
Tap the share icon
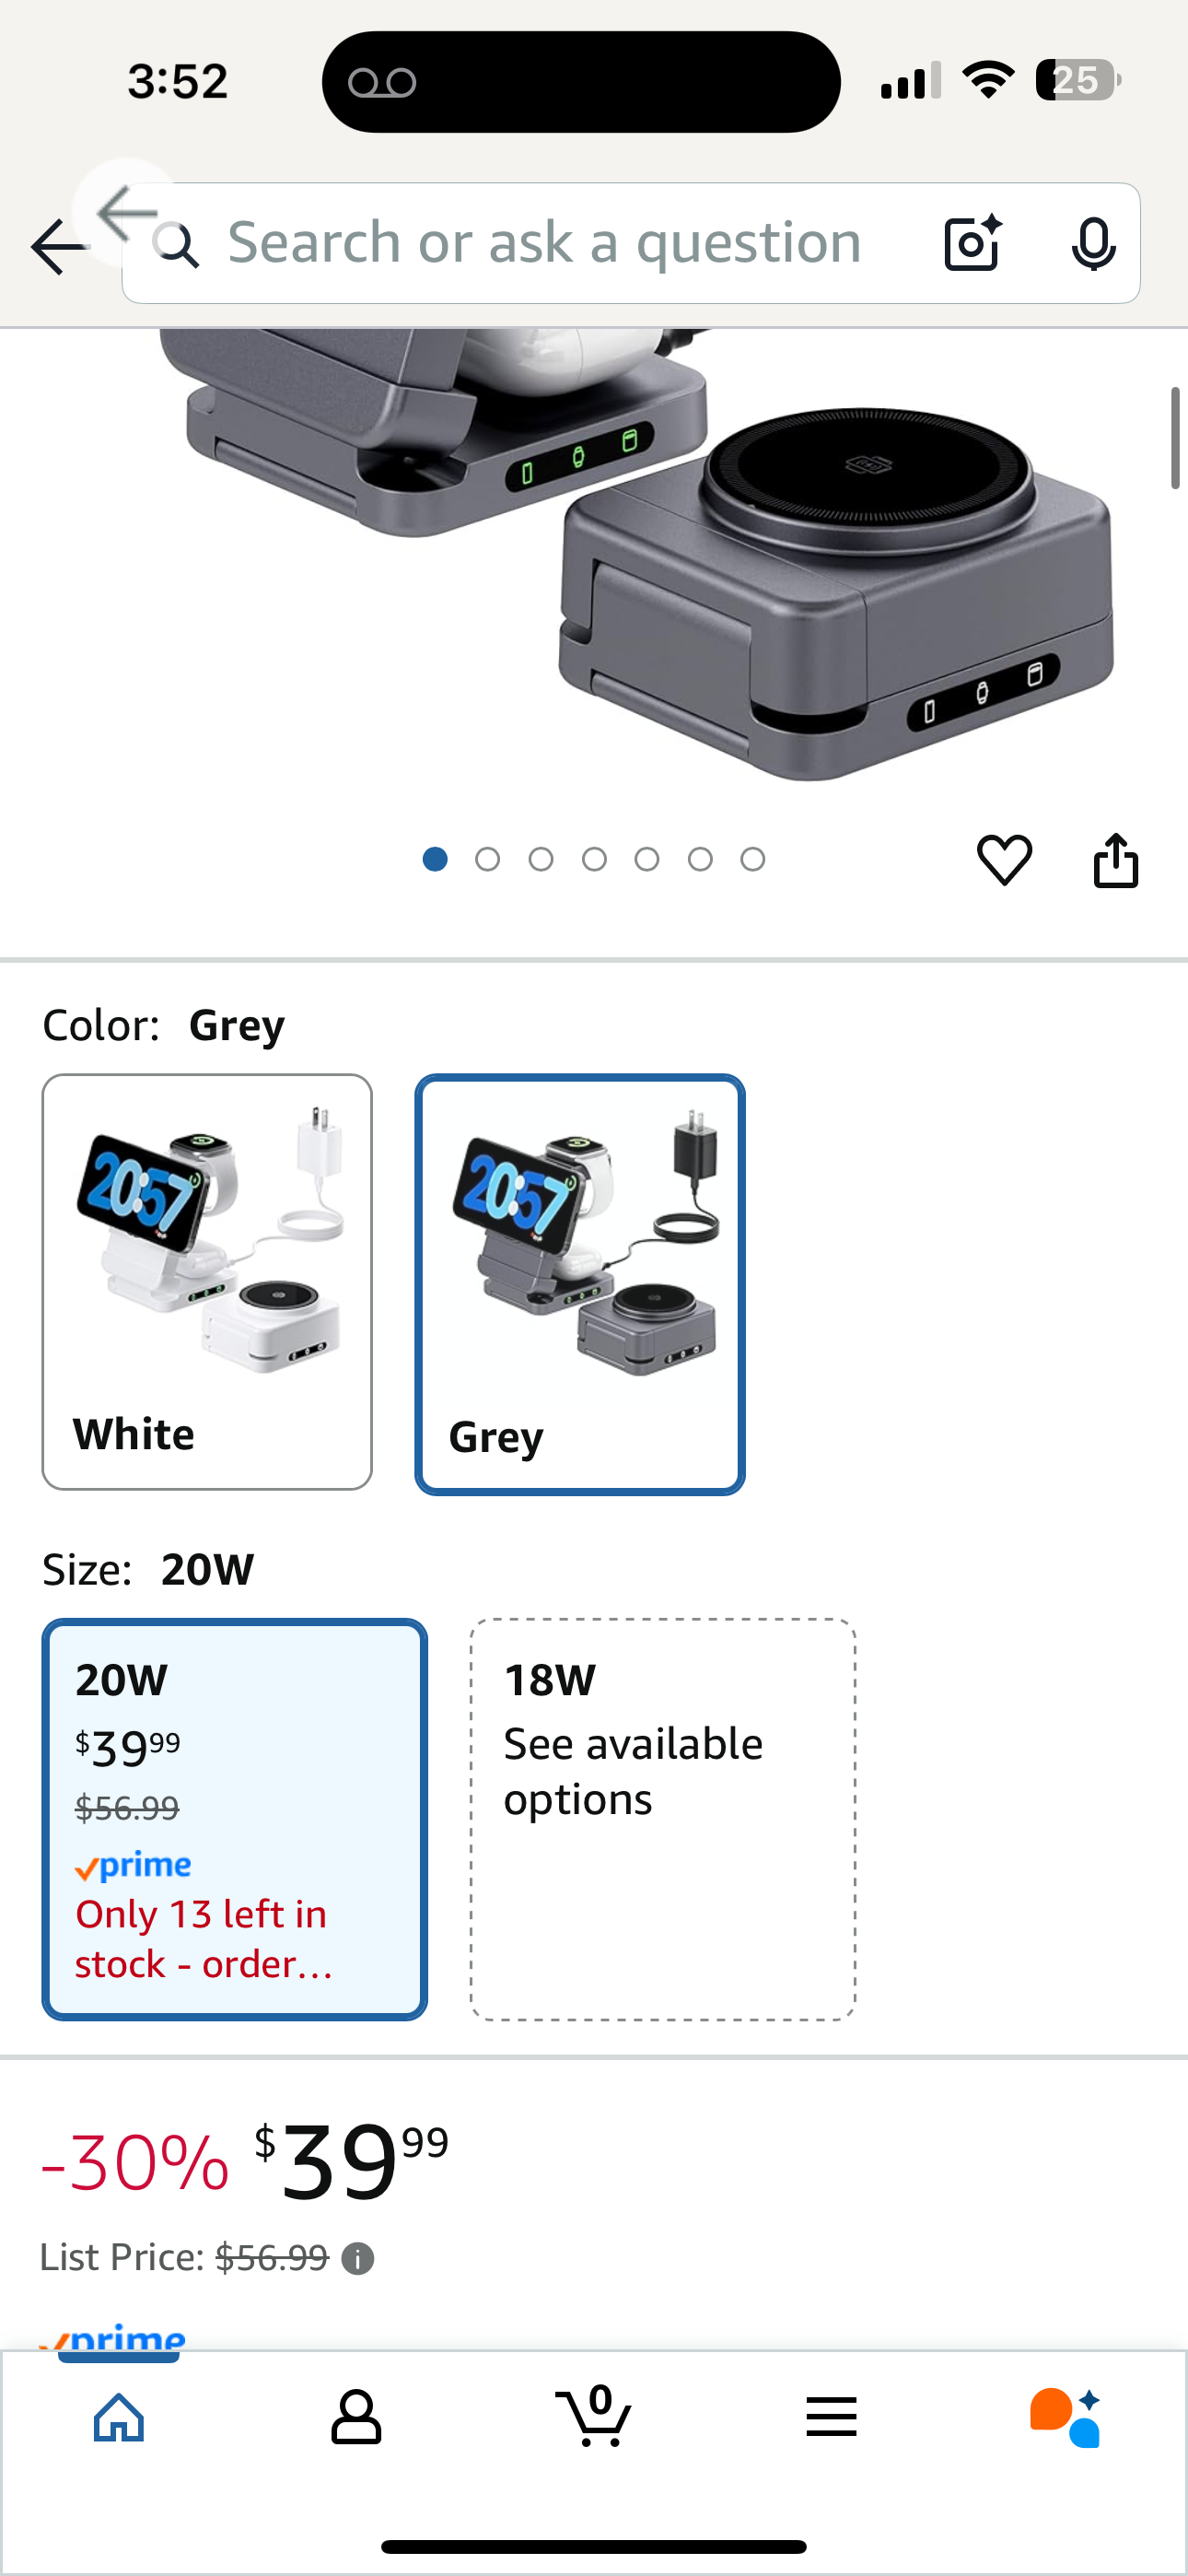1115,859
